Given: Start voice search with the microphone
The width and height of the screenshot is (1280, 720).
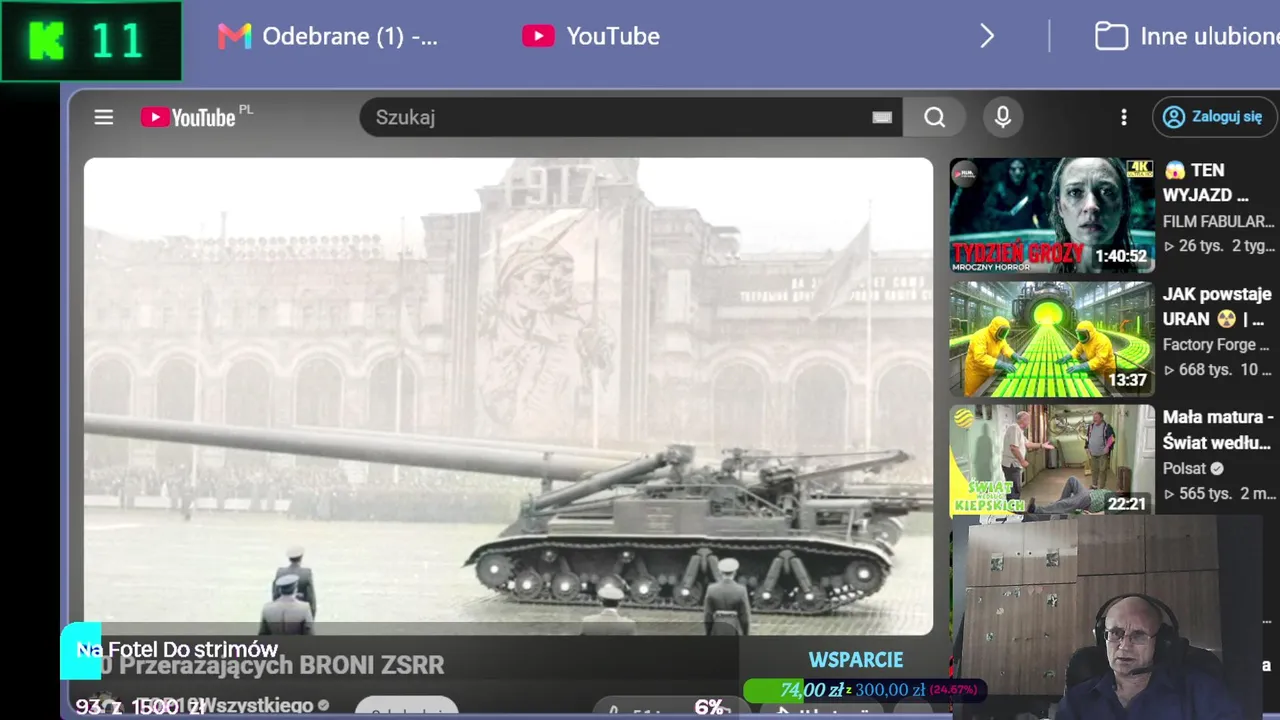Looking at the screenshot, I should pyautogui.click(x=1003, y=117).
